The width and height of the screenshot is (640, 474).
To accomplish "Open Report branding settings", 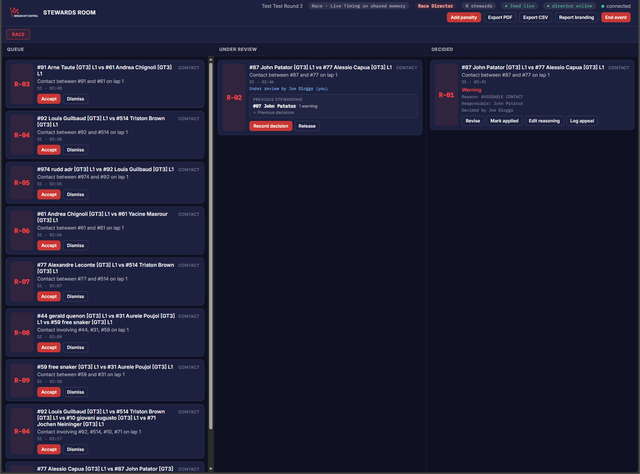I will pyautogui.click(x=576, y=17).
